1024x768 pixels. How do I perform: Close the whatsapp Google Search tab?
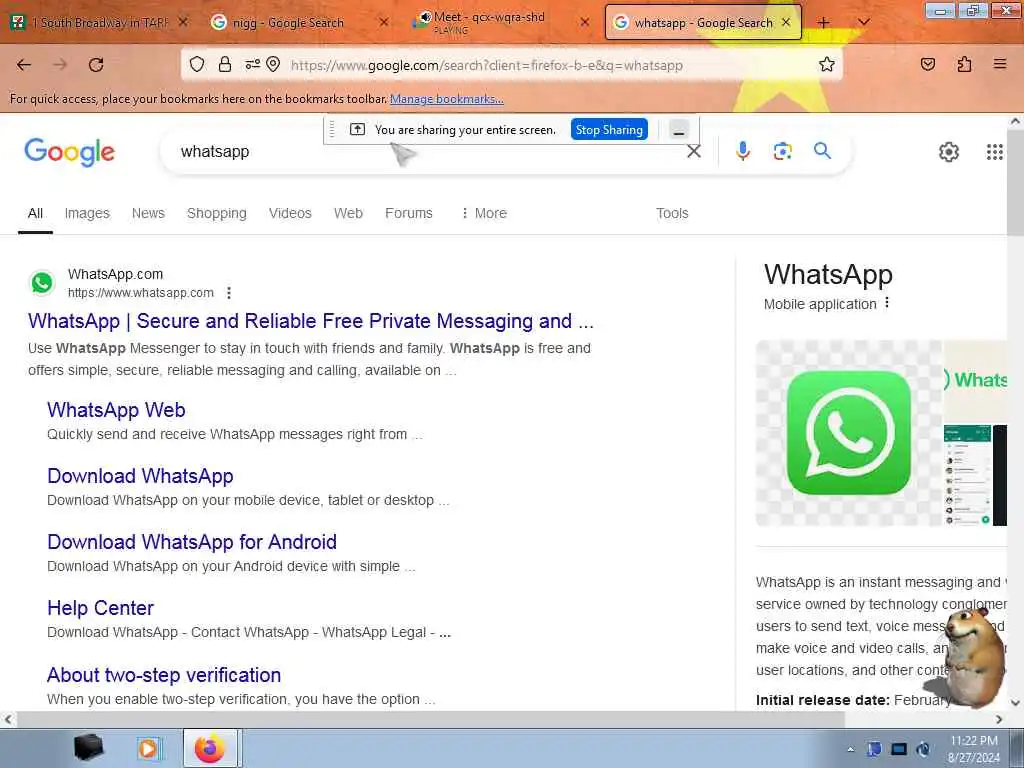point(786,22)
